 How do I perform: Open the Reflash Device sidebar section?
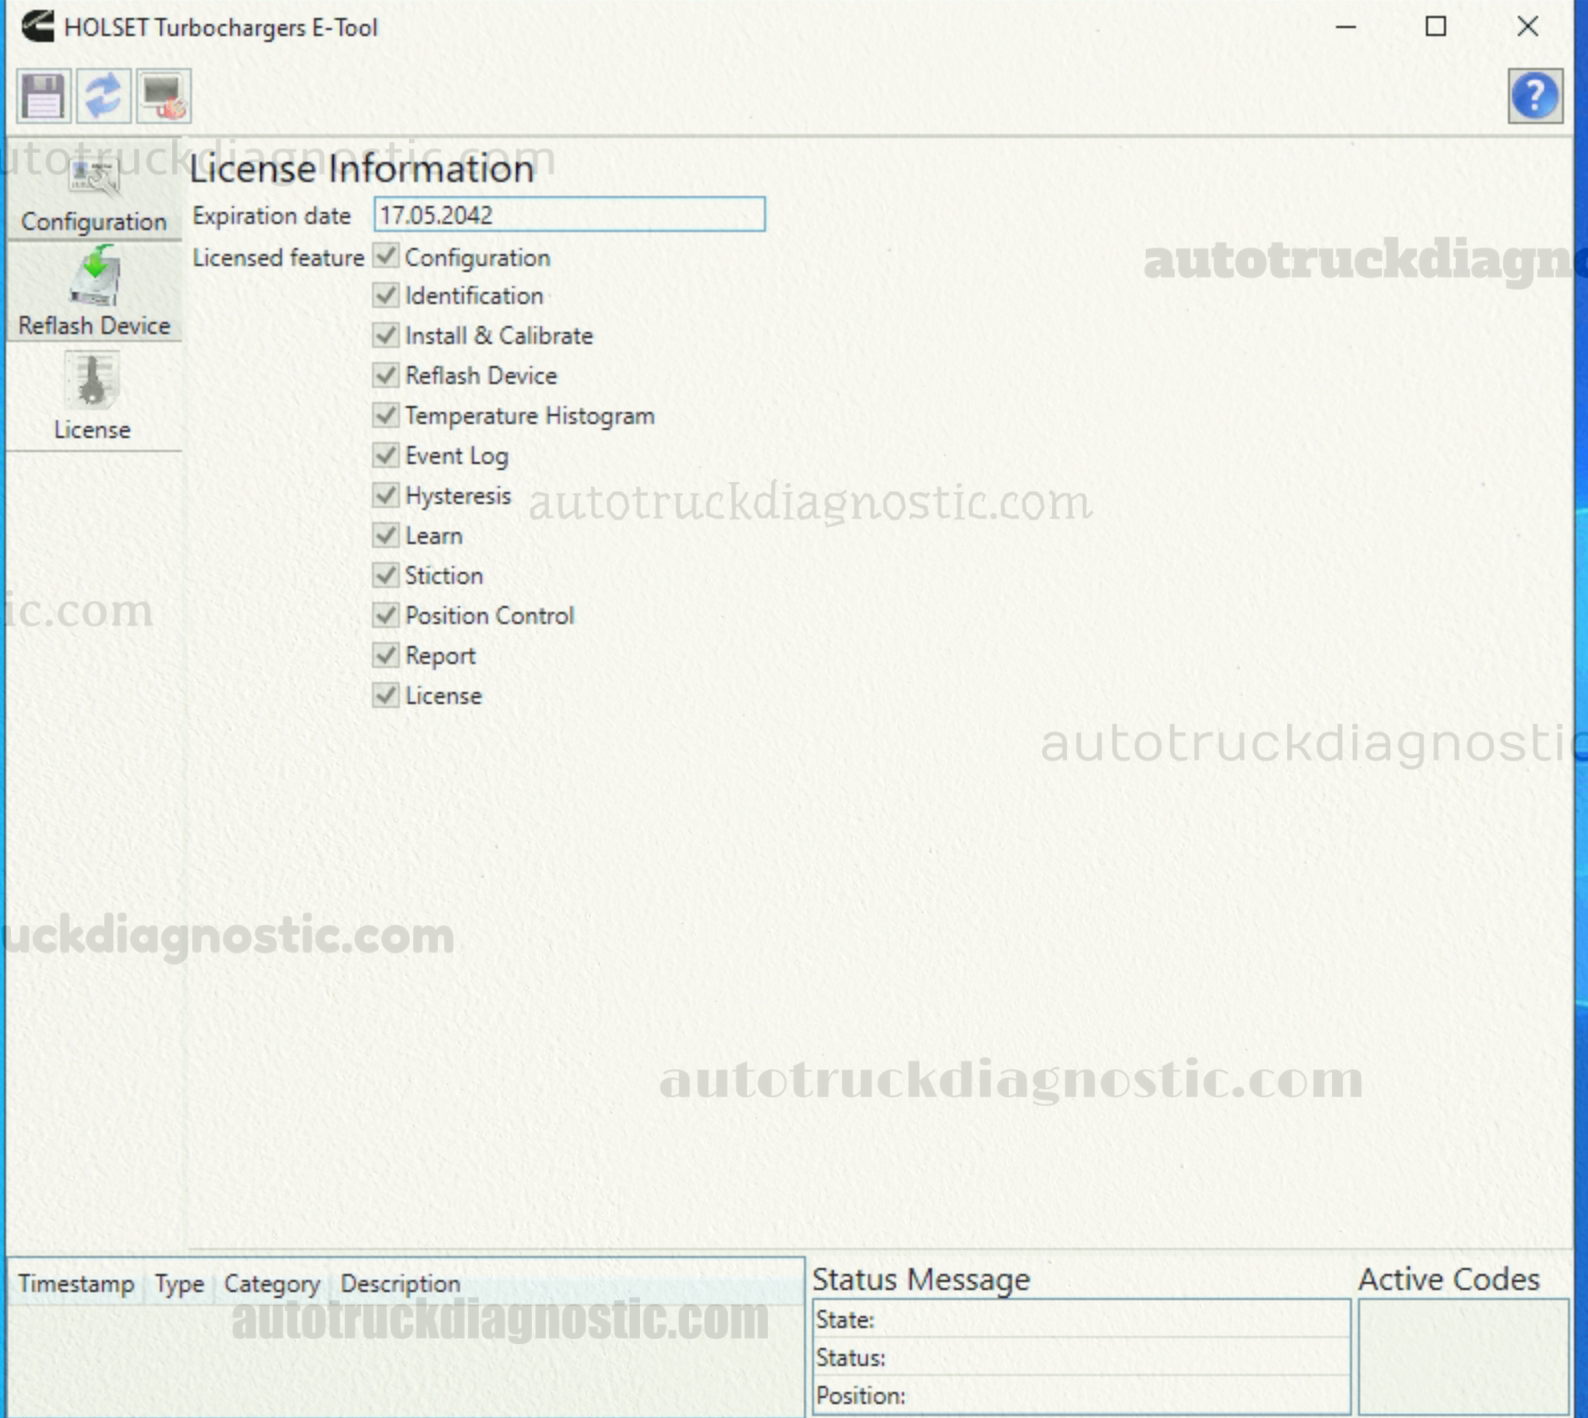(94, 292)
